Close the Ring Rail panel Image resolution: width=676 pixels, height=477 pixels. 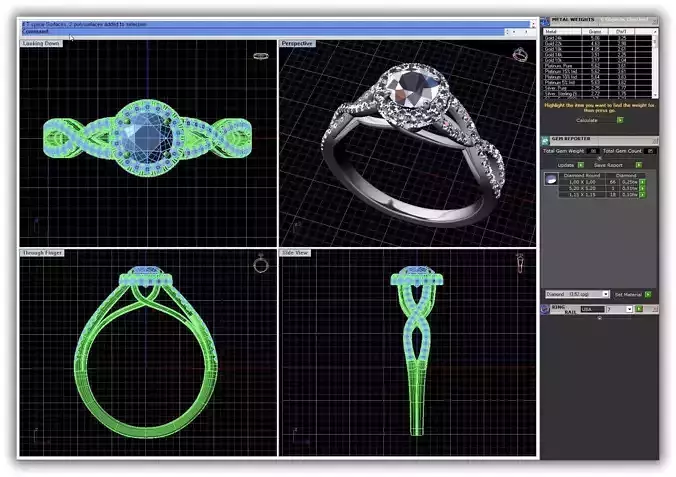pos(655,309)
